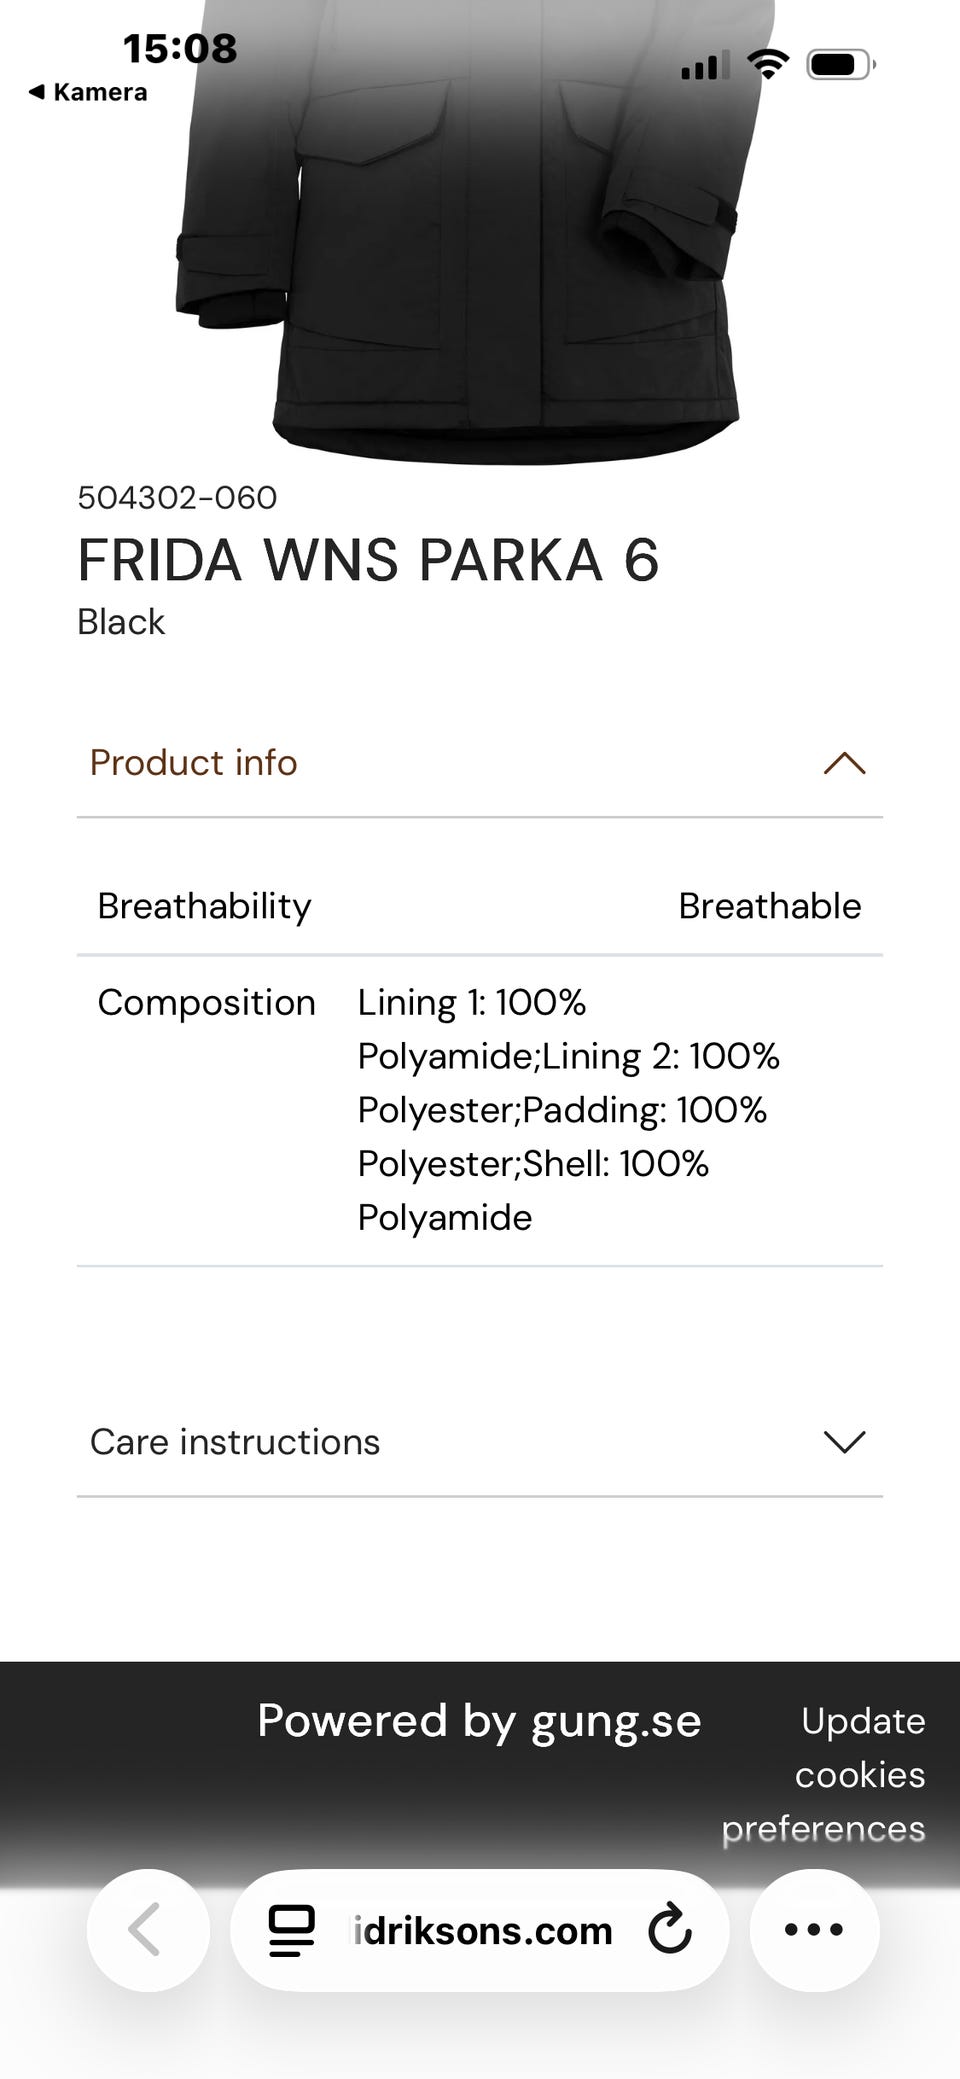Tap the battery indicator icon
The height and width of the screenshot is (2079, 960).
pyautogui.click(x=839, y=65)
